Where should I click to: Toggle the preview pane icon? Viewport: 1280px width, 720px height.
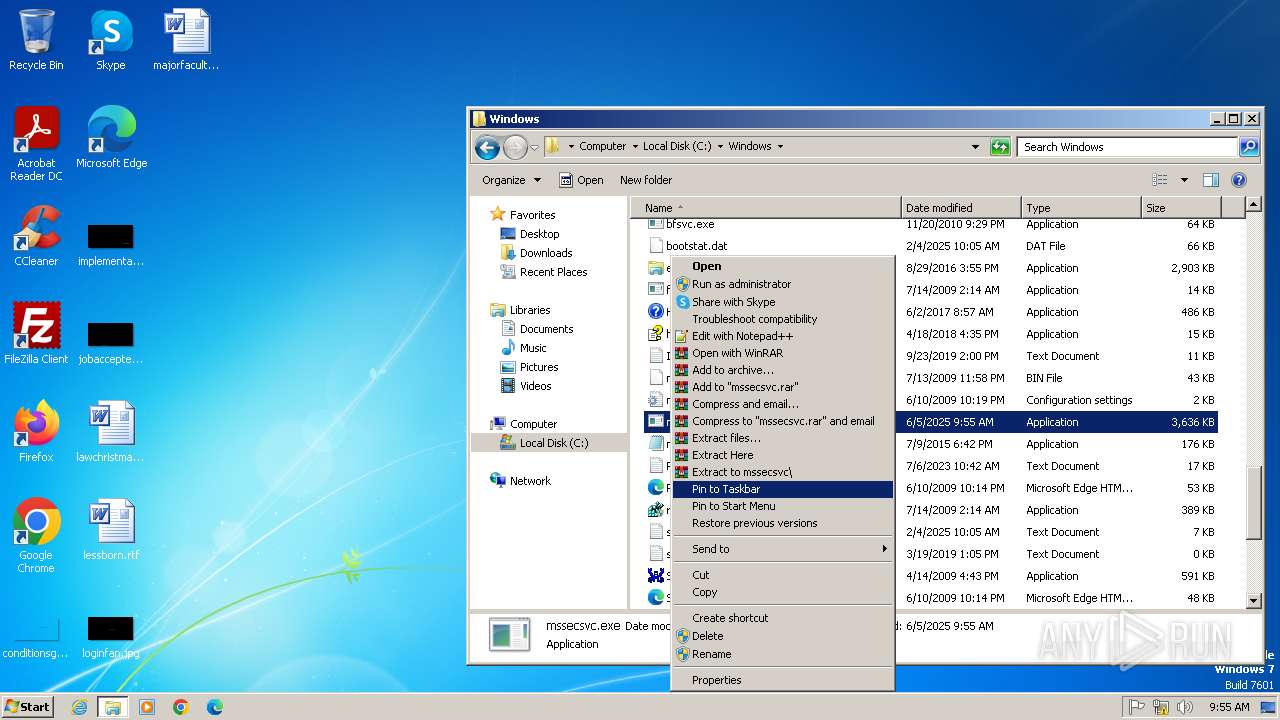coord(1211,180)
